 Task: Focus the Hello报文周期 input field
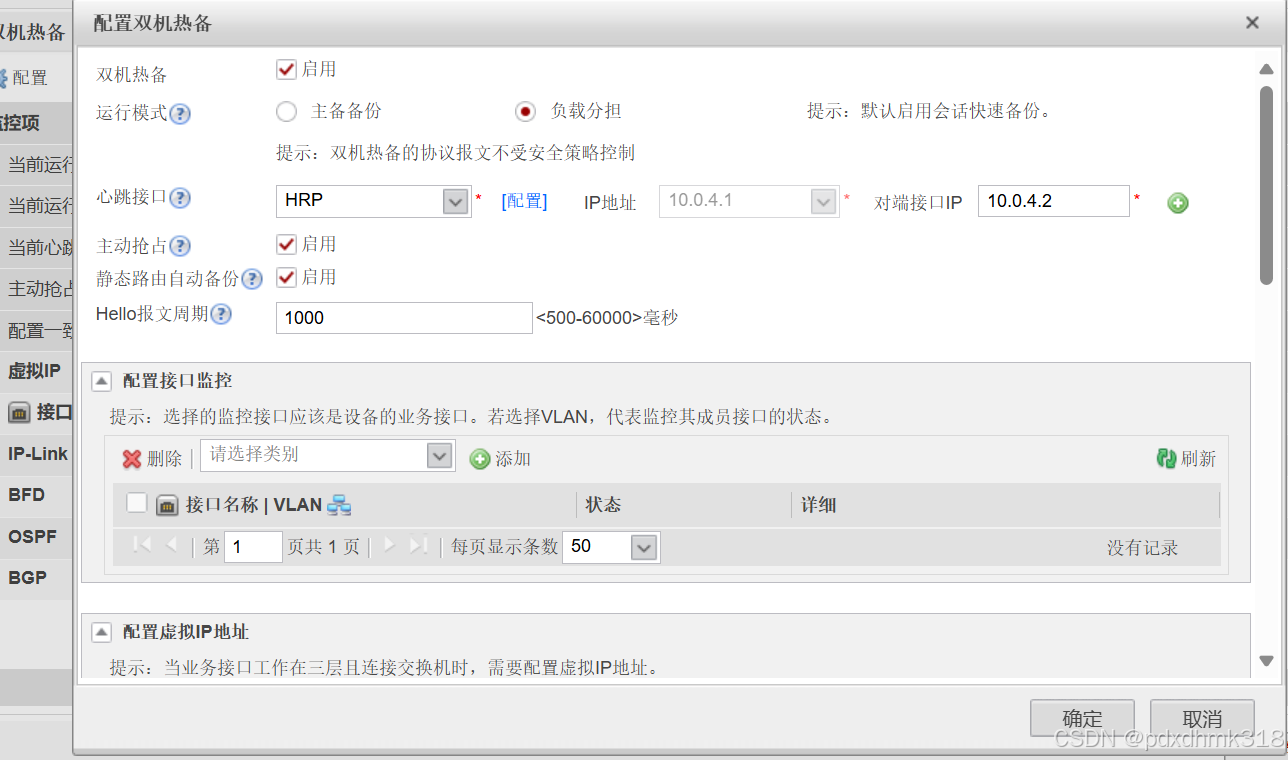click(404, 318)
